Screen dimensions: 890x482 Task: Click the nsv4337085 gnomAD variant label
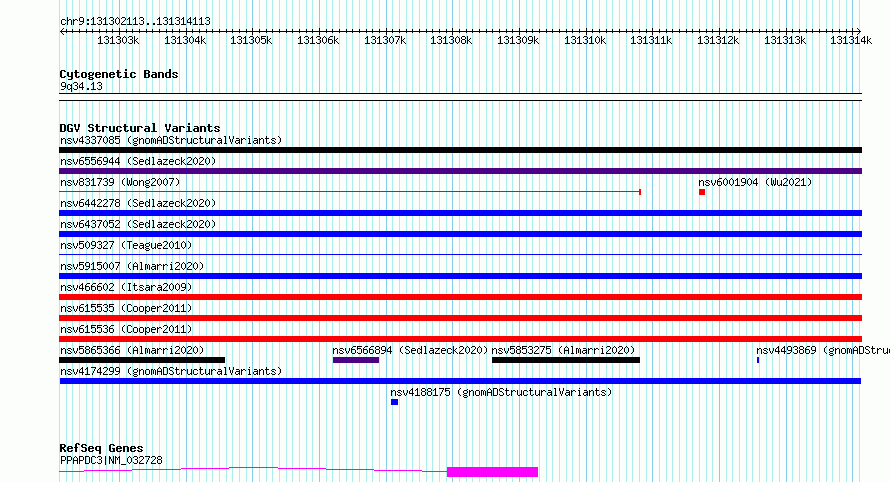click(171, 140)
